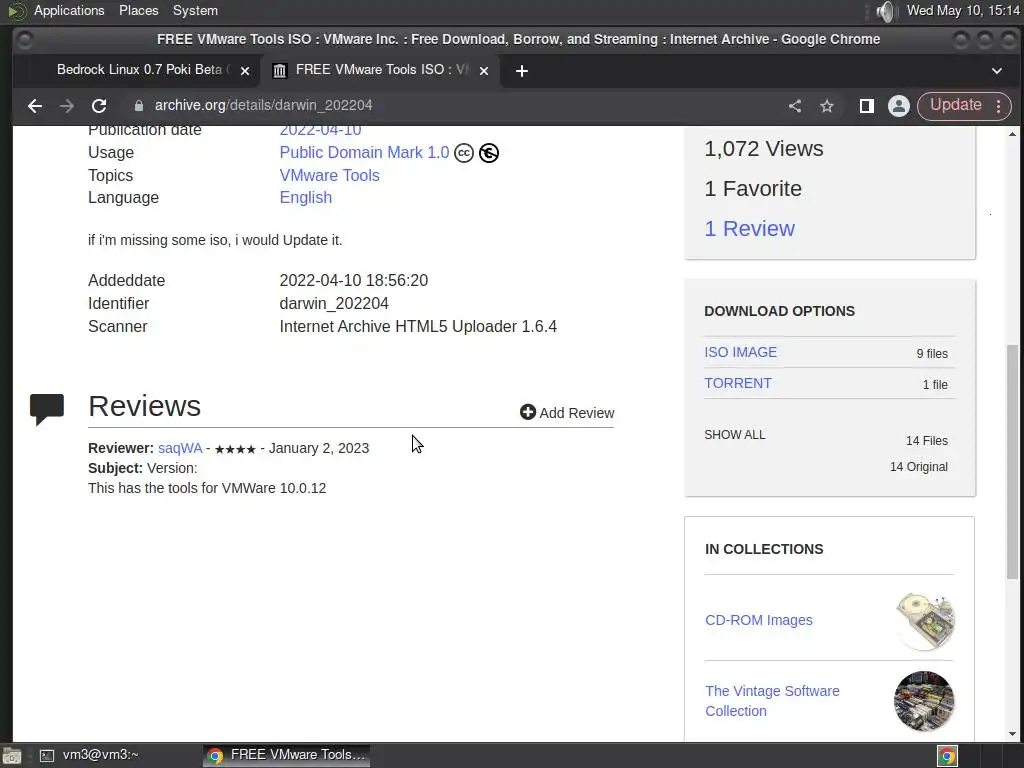
Task: Open the volume control speaker icon
Action: pyautogui.click(x=886, y=11)
